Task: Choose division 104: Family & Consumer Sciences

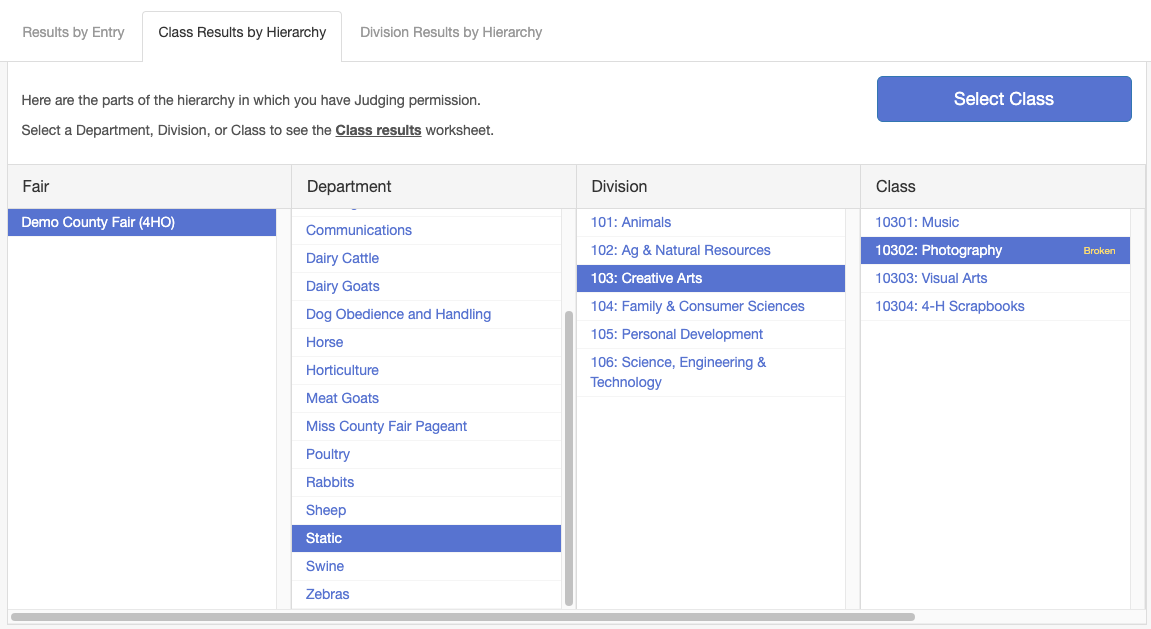Action: [x=697, y=306]
